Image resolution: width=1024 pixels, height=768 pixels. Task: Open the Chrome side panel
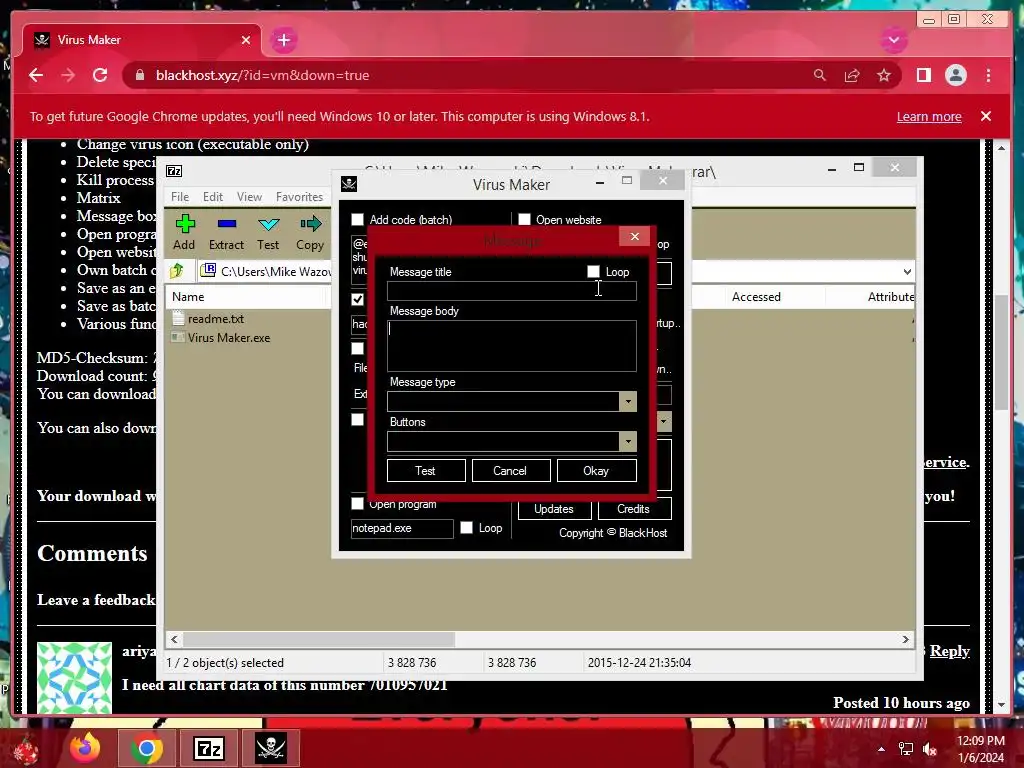click(x=923, y=75)
